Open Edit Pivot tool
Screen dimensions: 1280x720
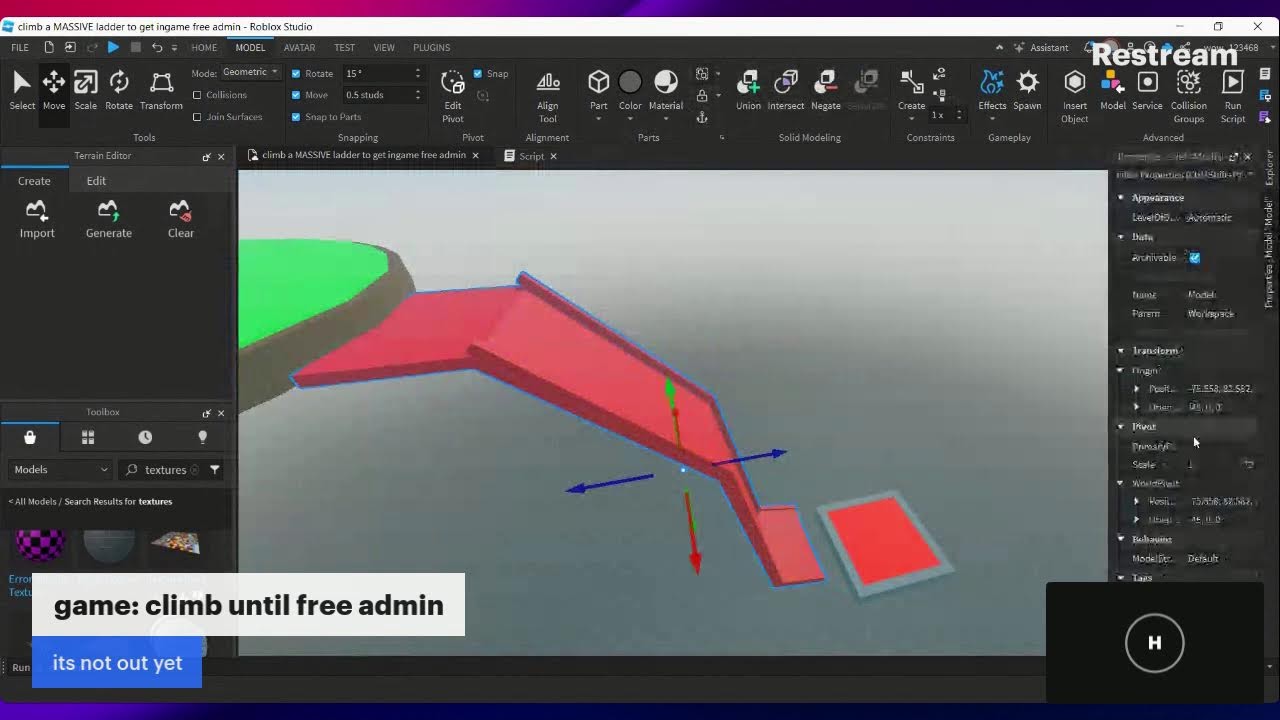click(453, 96)
